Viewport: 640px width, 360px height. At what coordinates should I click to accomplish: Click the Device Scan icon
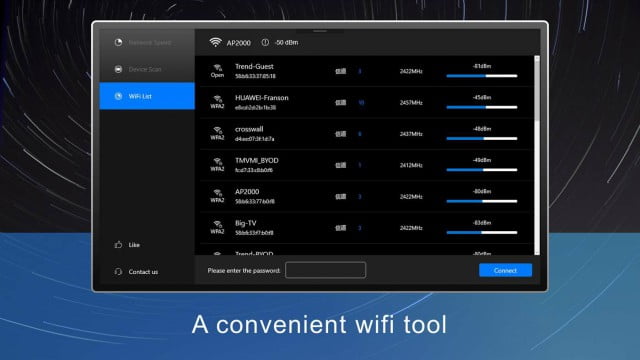(118, 69)
